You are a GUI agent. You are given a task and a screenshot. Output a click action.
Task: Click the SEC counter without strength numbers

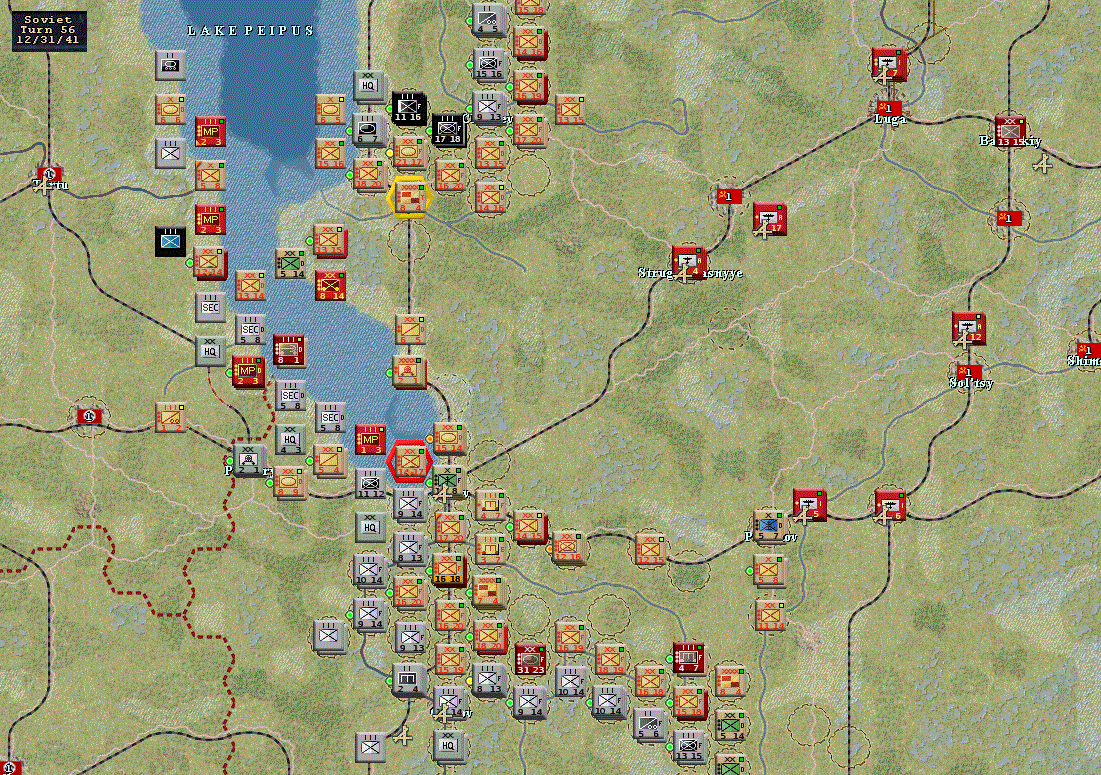[210, 307]
